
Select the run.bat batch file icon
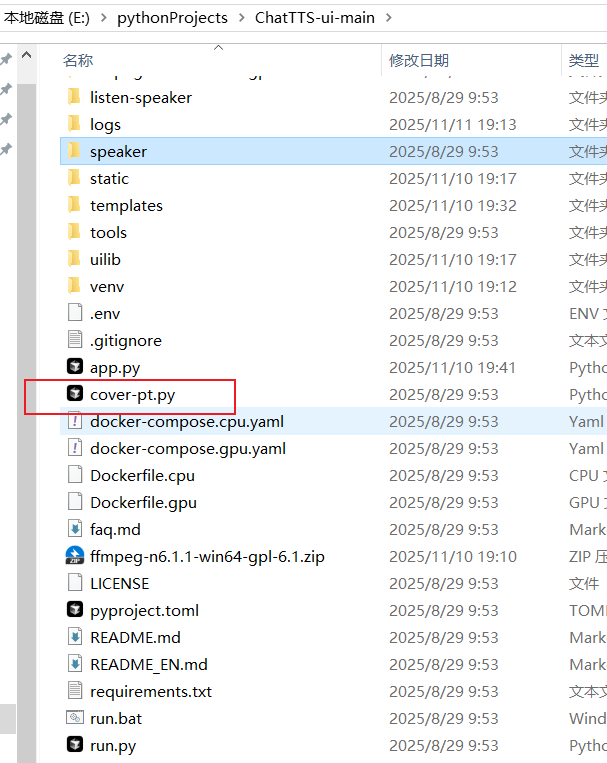click(75, 718)
